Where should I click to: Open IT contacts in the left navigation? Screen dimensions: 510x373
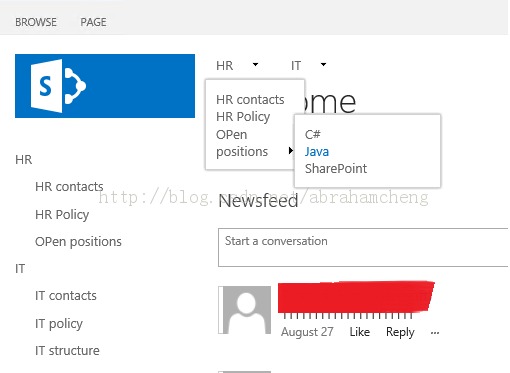(66, 296)
